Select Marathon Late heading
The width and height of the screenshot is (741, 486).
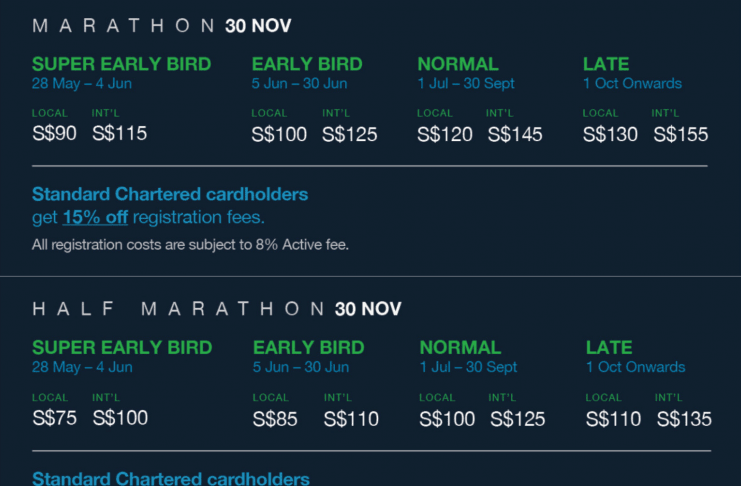[x=606, y=64]
